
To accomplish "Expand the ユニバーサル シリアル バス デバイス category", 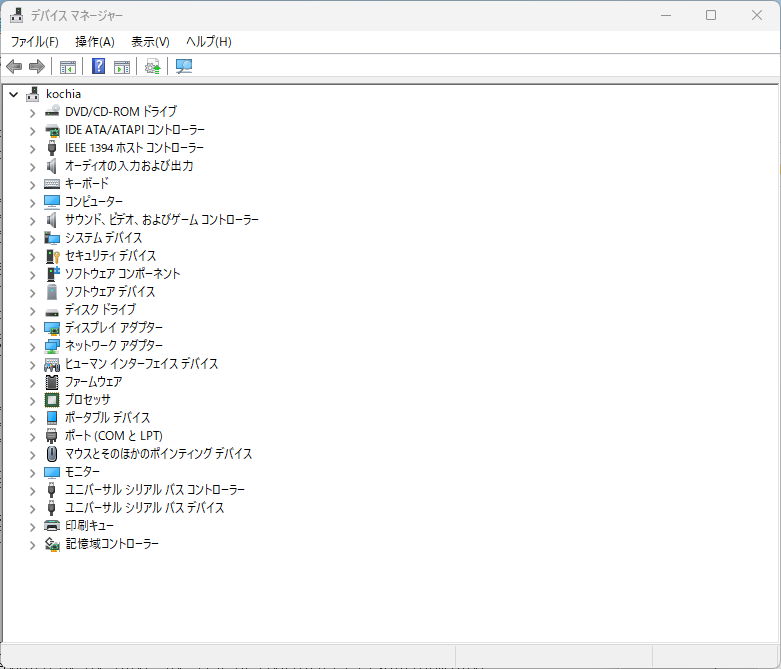I will click(x=32, y=509).
